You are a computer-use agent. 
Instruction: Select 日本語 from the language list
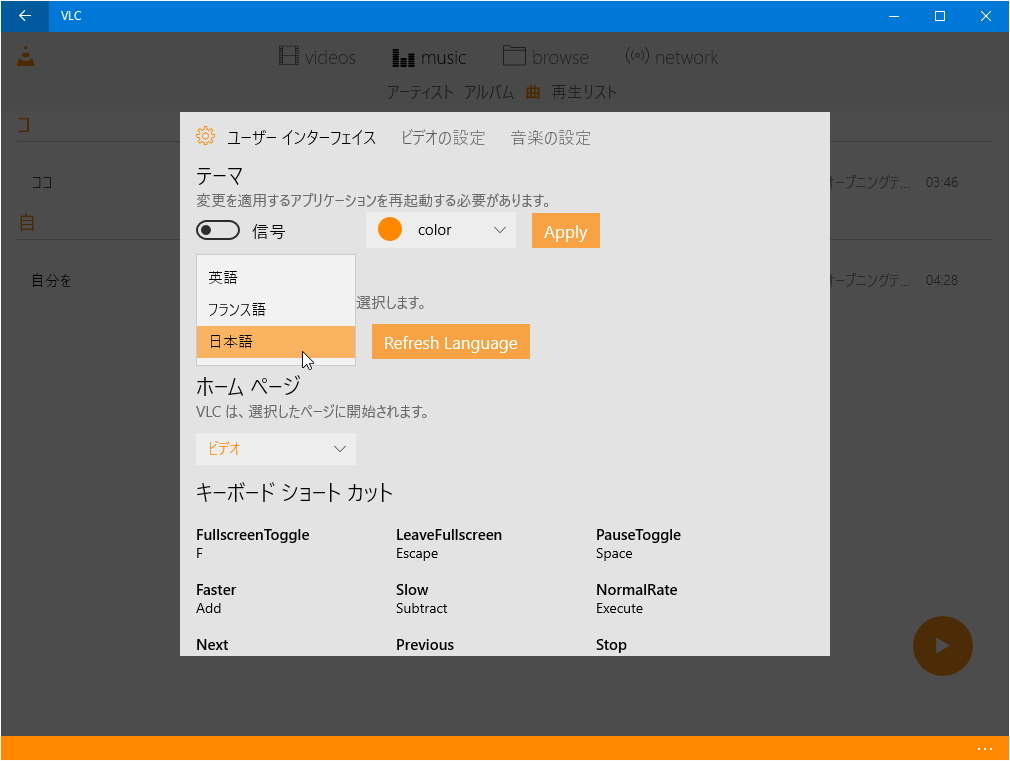point(231,341)
